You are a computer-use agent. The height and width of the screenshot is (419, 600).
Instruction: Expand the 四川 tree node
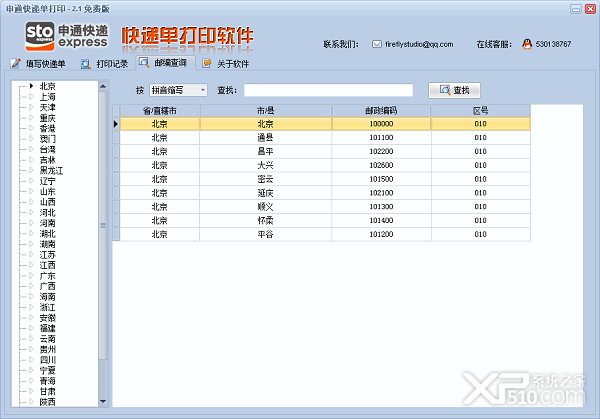click(32, 359)
